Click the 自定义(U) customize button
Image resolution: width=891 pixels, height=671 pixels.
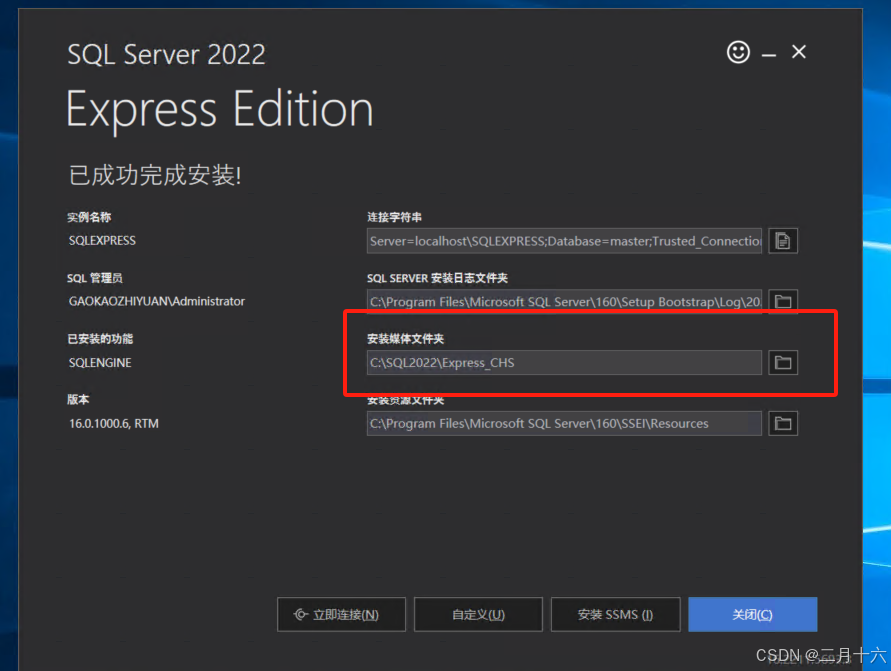pos(478,614)
